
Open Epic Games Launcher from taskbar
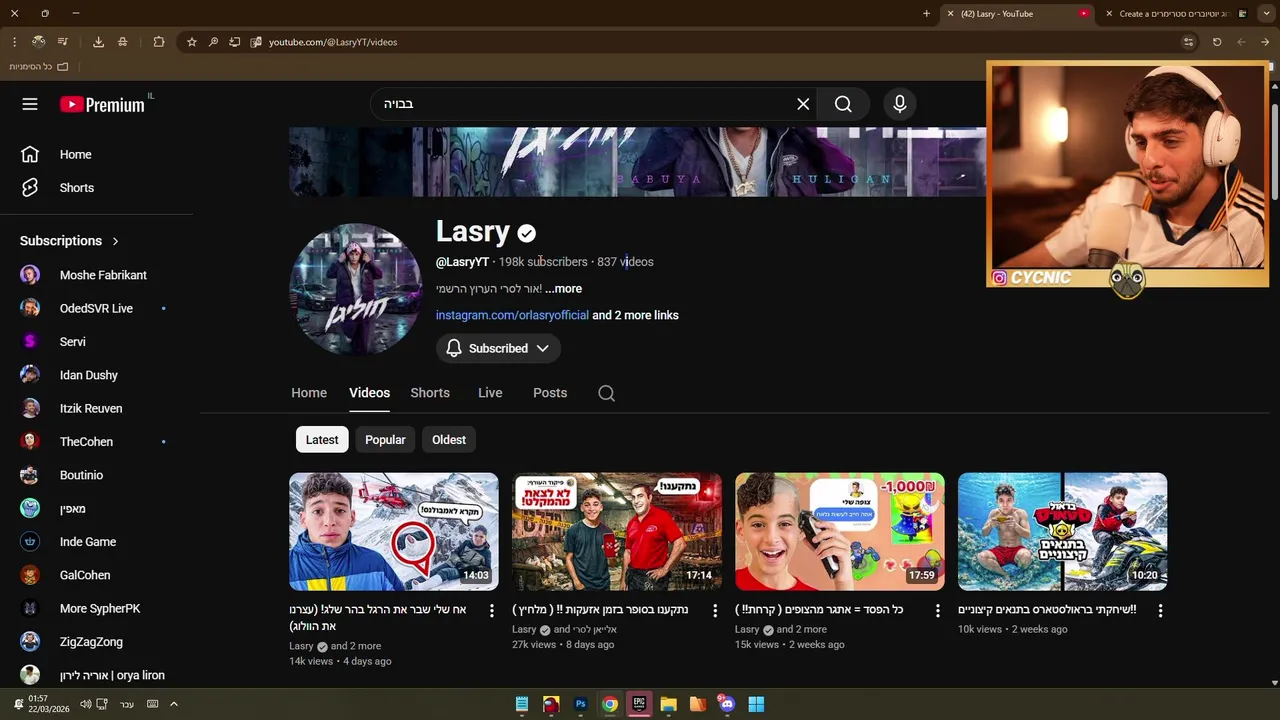(639, 704)
